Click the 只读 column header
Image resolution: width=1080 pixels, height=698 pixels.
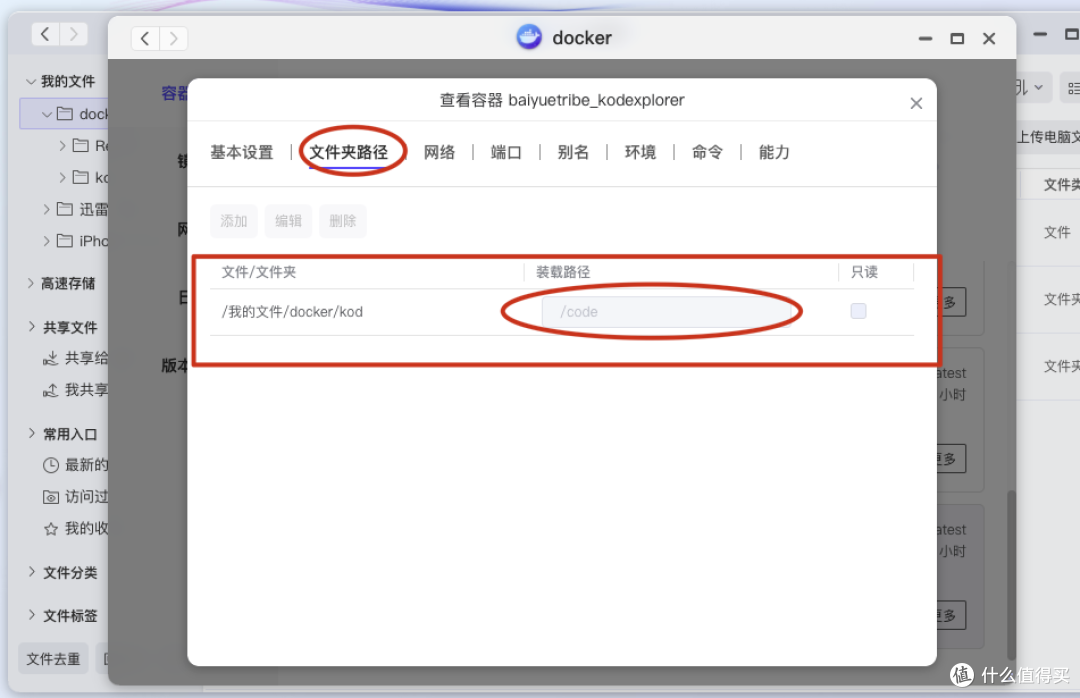pos(864,272)
